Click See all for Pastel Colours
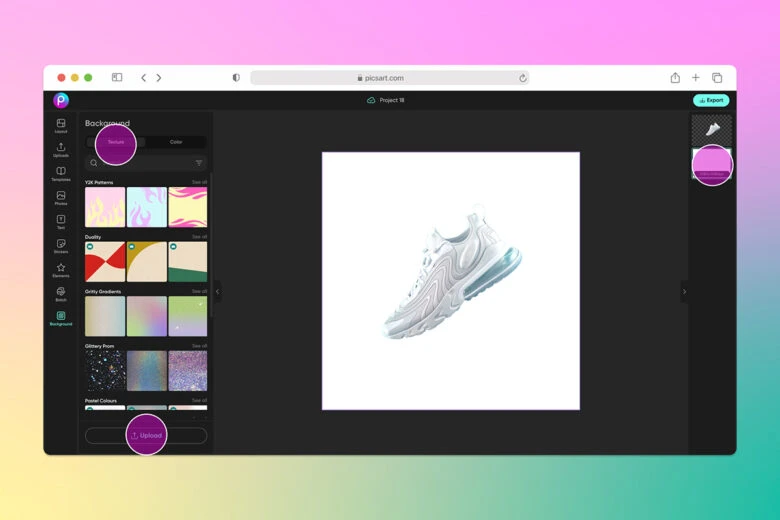 click(199, 400)
